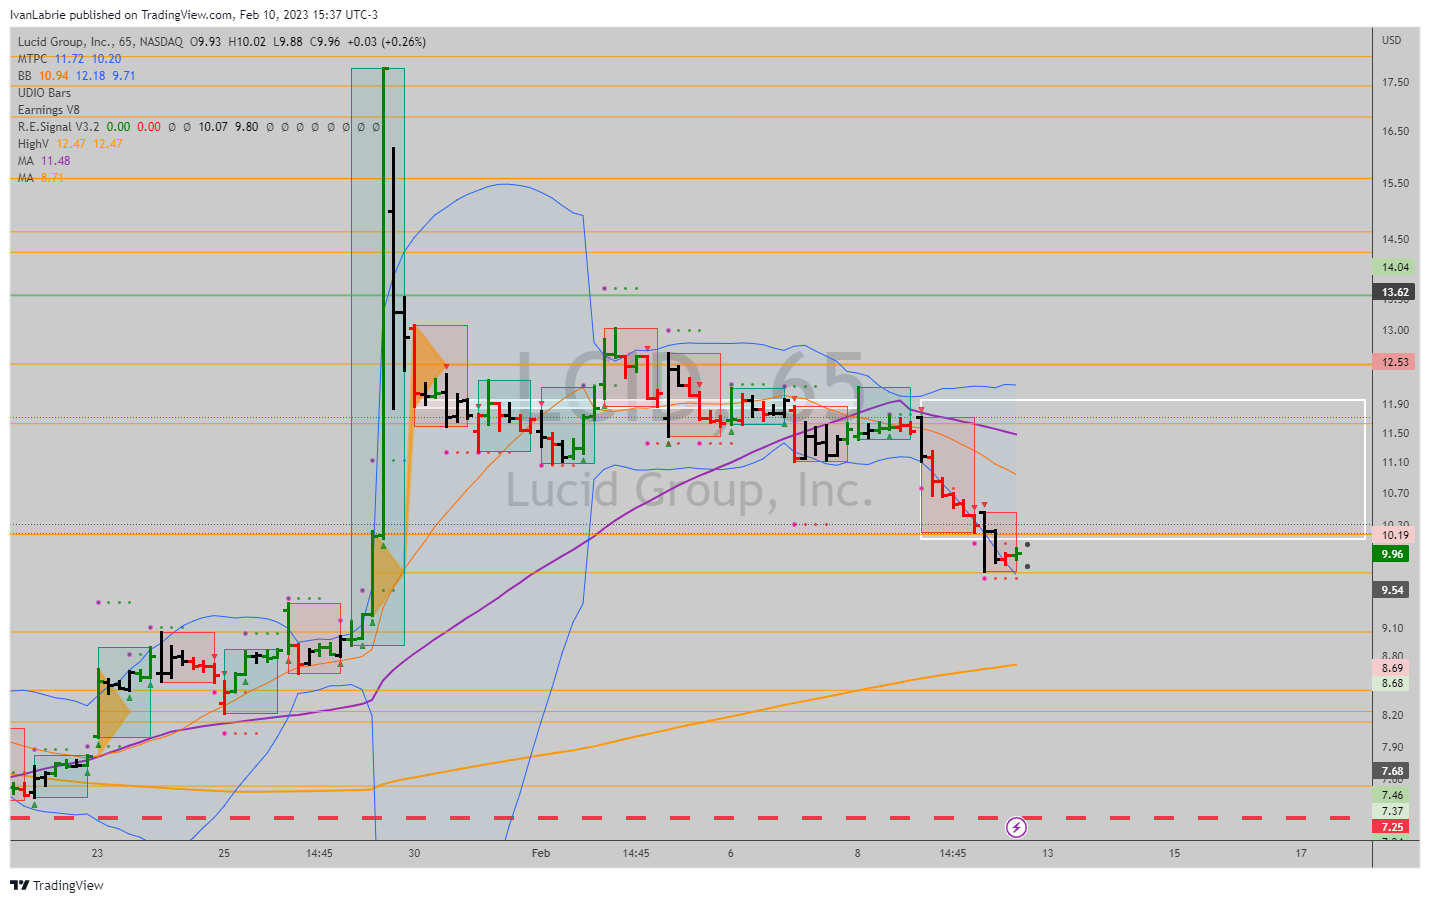
Task: Click the 8.69 price label
Action: click(x=1392, y=668)
